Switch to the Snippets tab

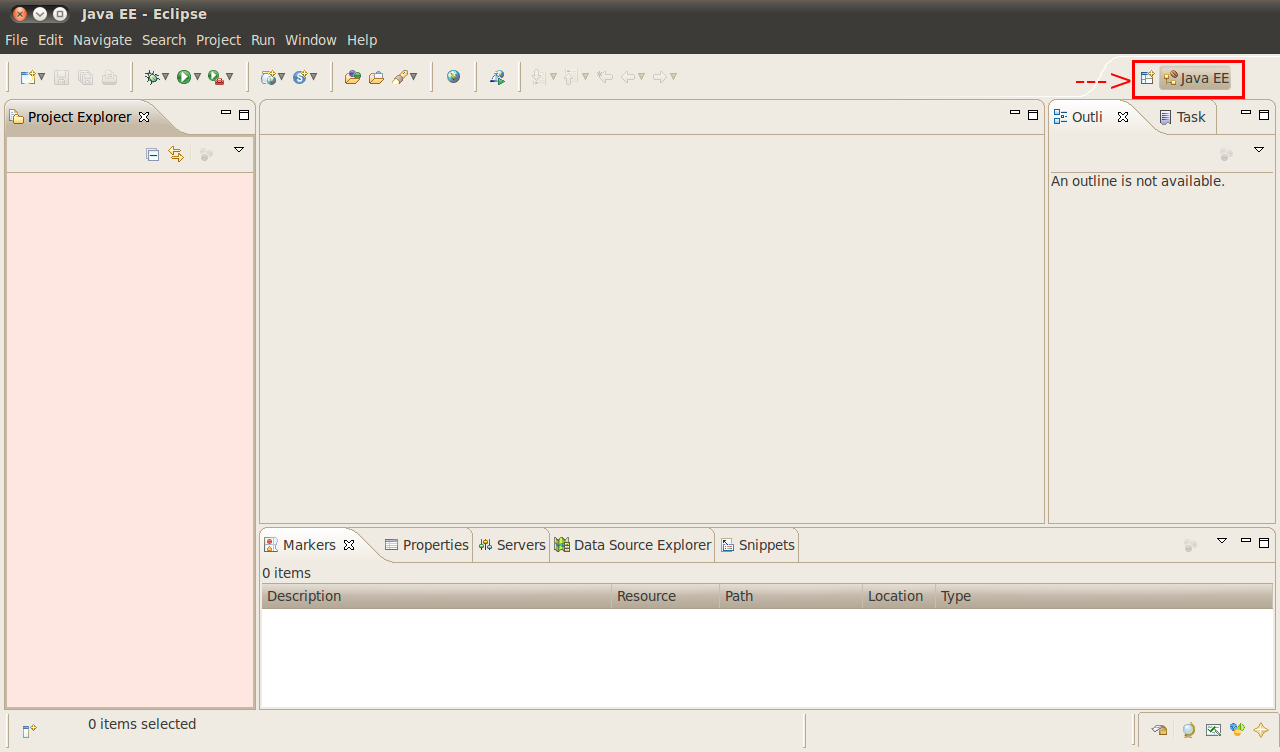pos(758,545)
